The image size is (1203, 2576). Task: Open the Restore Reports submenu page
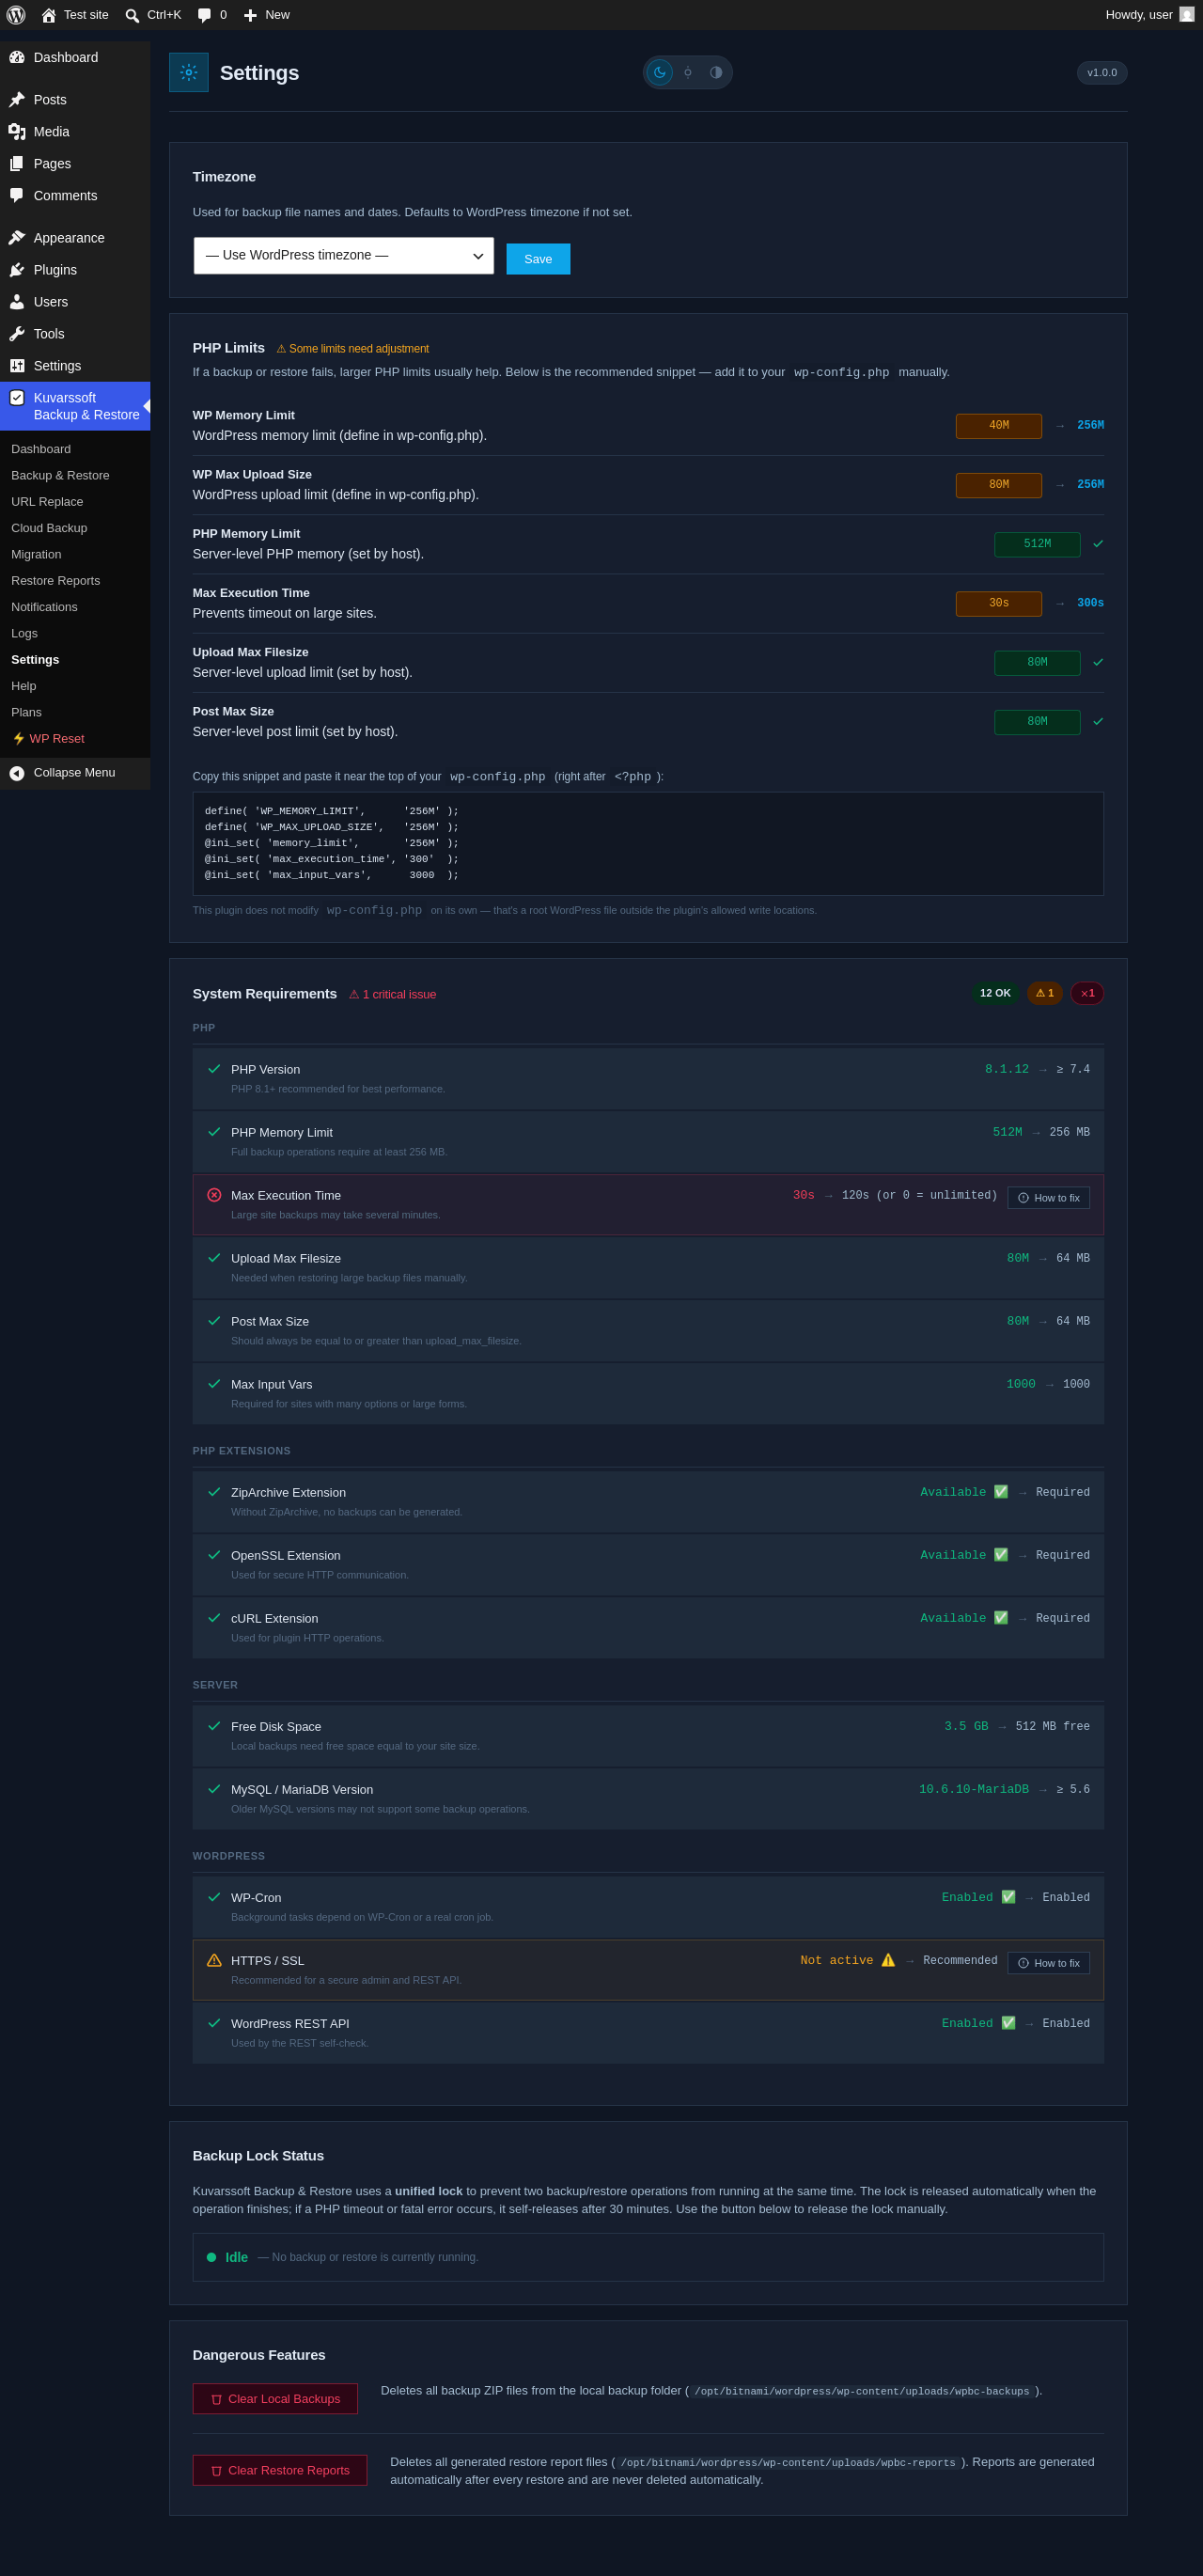coord(56,580)
